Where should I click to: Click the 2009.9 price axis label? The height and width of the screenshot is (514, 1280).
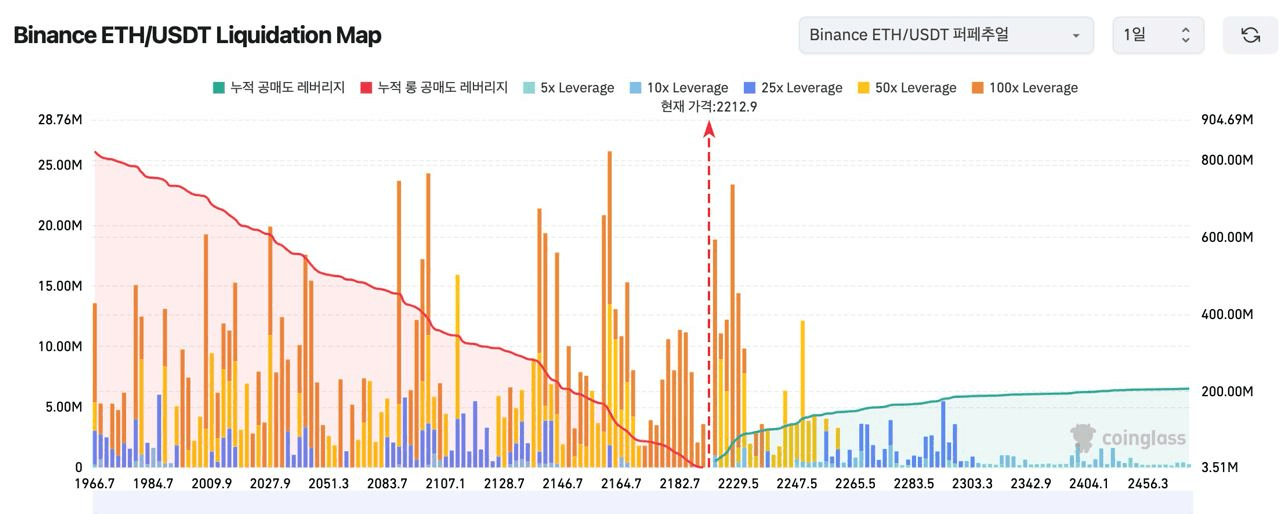211,484
